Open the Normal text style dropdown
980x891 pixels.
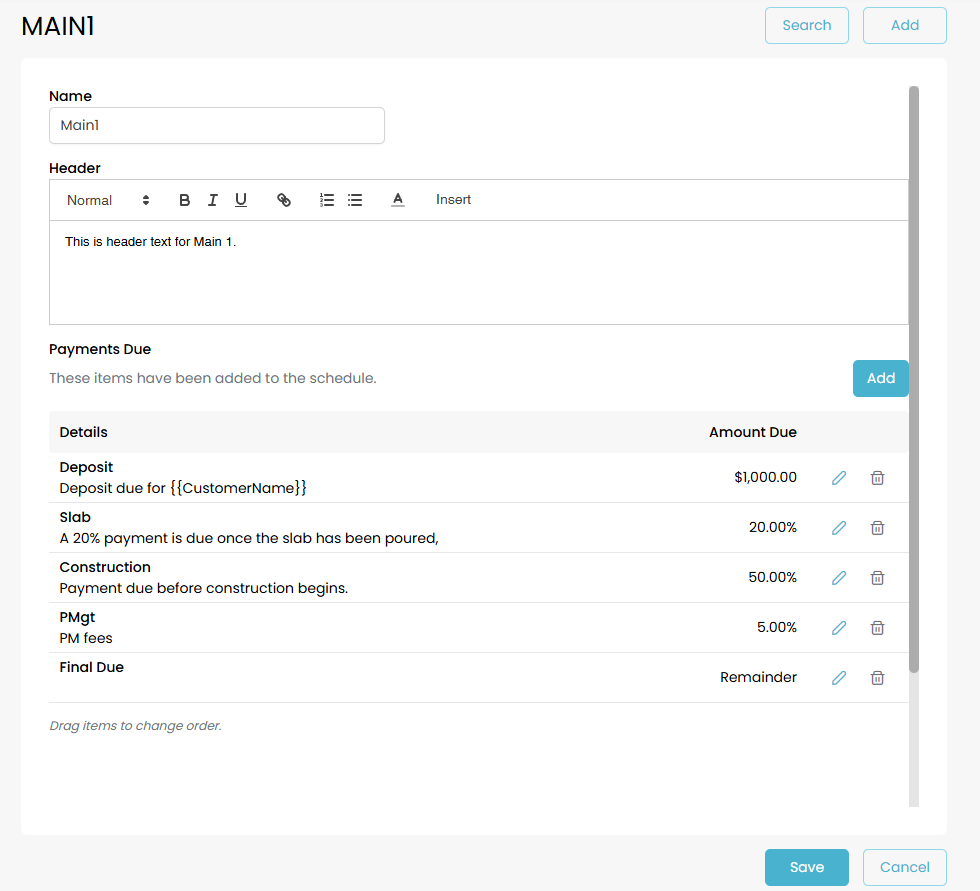point(108,200)
